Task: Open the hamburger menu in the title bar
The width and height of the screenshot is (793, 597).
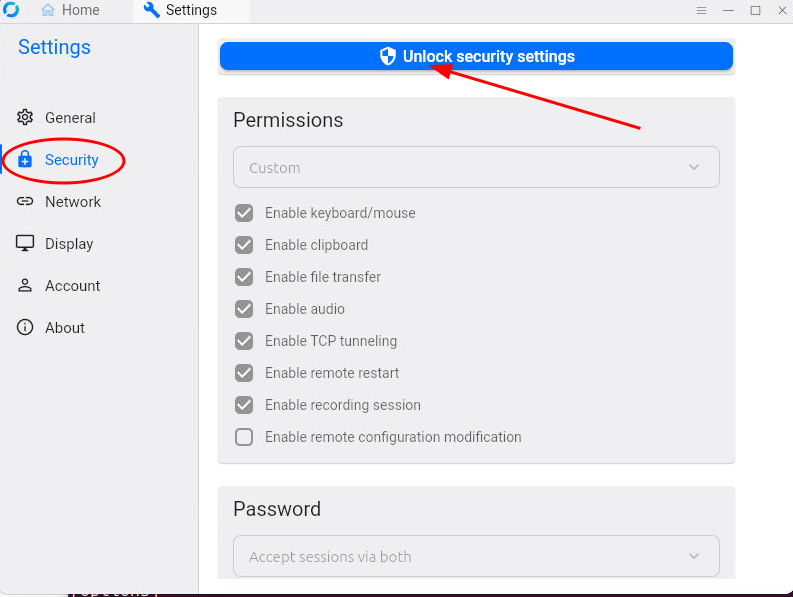Action: pos(701,10)
